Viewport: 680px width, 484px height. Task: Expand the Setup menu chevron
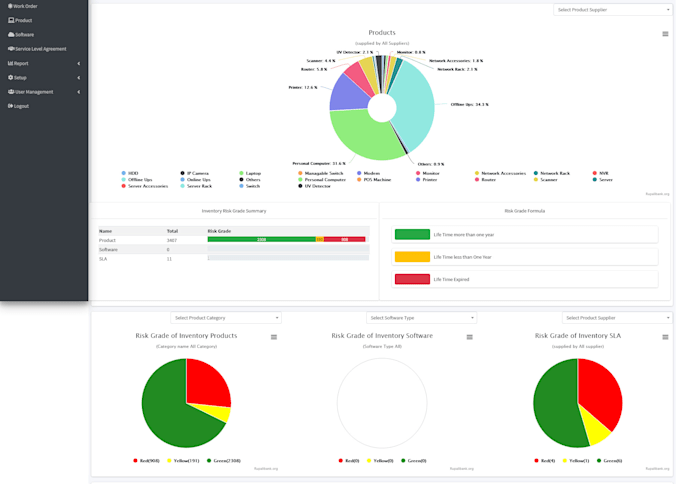click(x=78, y=78)
